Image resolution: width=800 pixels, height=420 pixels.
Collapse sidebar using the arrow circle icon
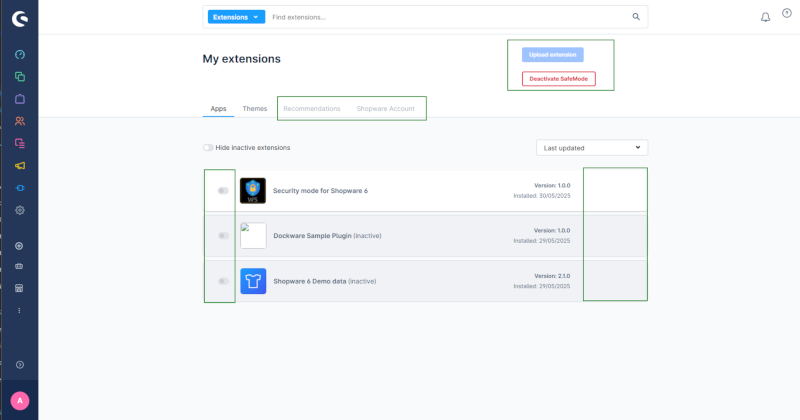20,365
